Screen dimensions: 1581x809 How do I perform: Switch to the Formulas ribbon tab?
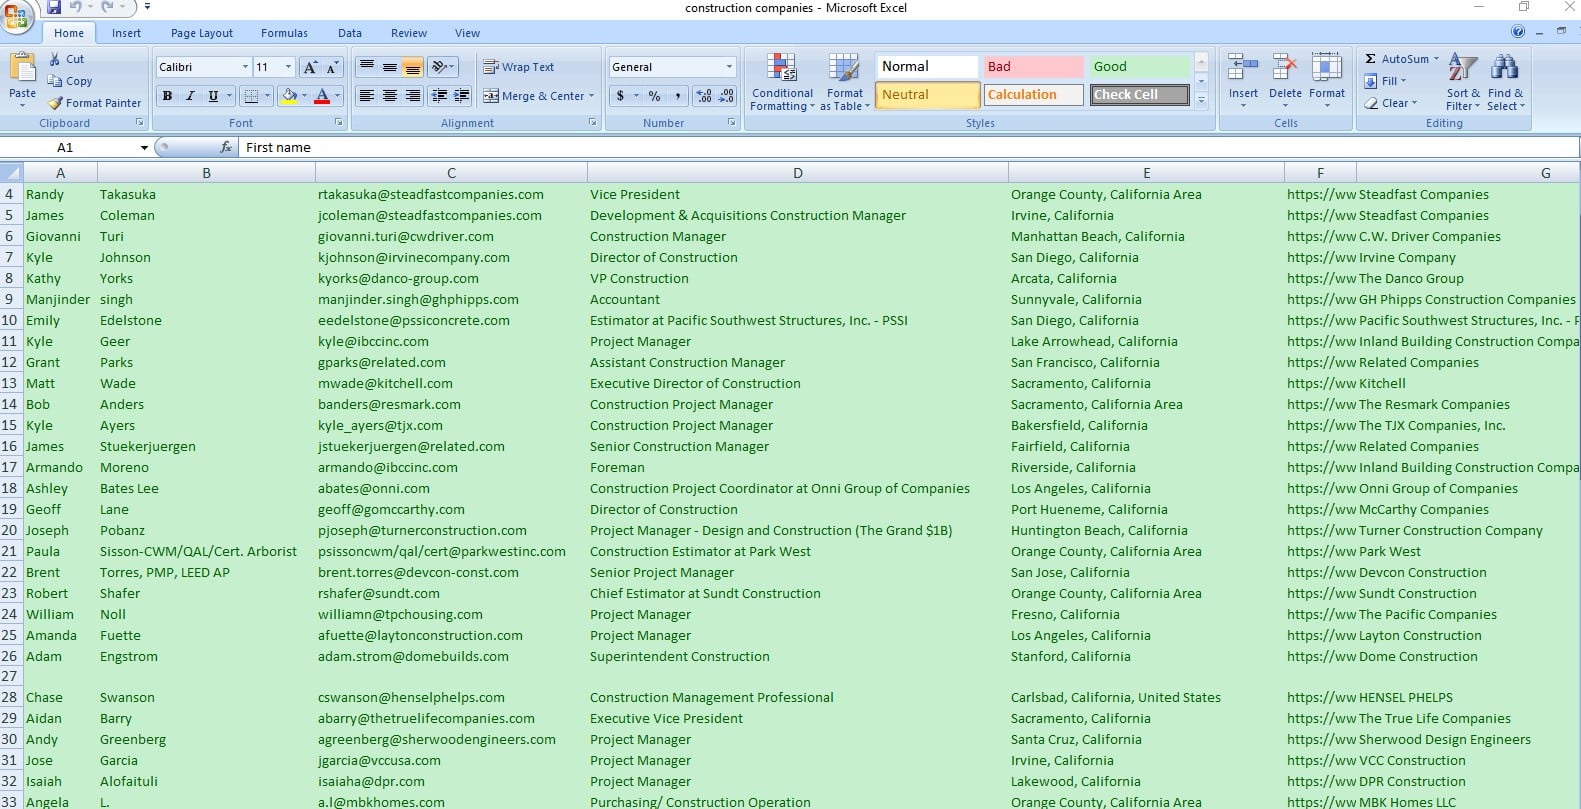pos(284,33)
